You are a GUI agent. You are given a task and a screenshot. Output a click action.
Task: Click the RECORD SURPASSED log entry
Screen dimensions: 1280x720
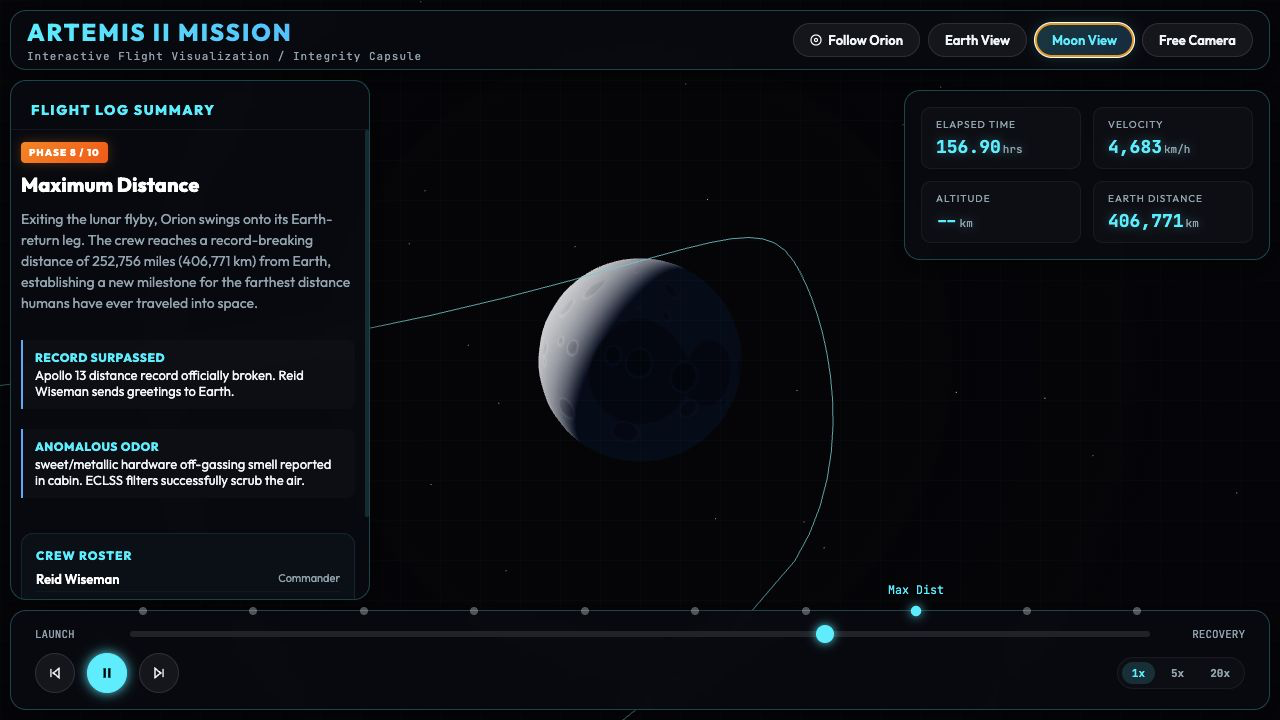tap(188, 374)
